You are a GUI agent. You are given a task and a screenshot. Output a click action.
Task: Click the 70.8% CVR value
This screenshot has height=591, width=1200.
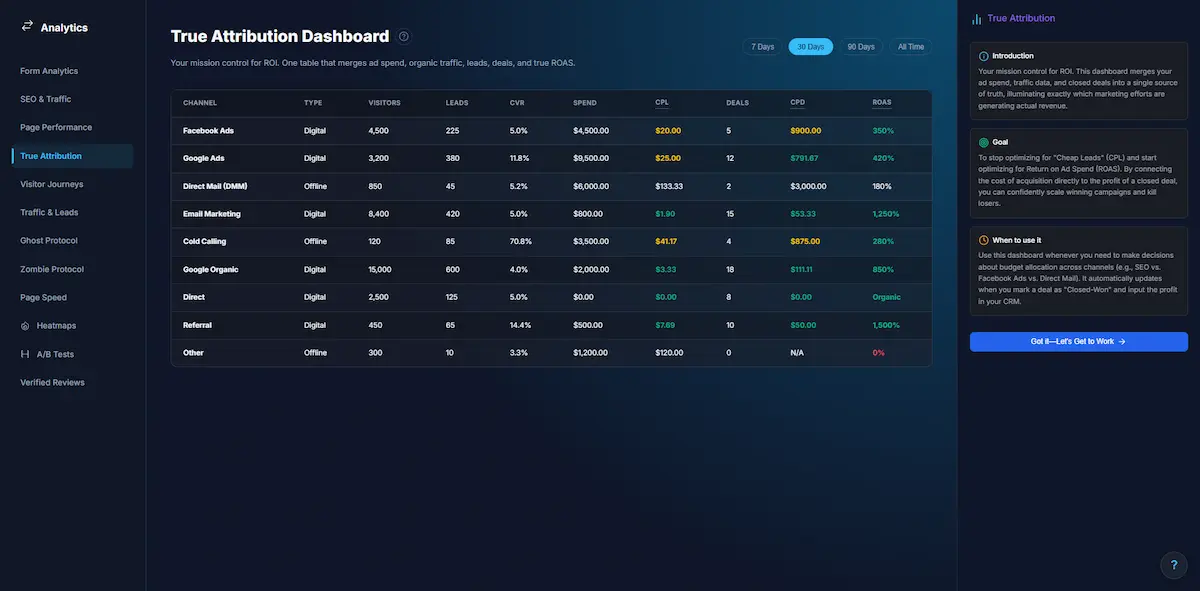[521, 241]
